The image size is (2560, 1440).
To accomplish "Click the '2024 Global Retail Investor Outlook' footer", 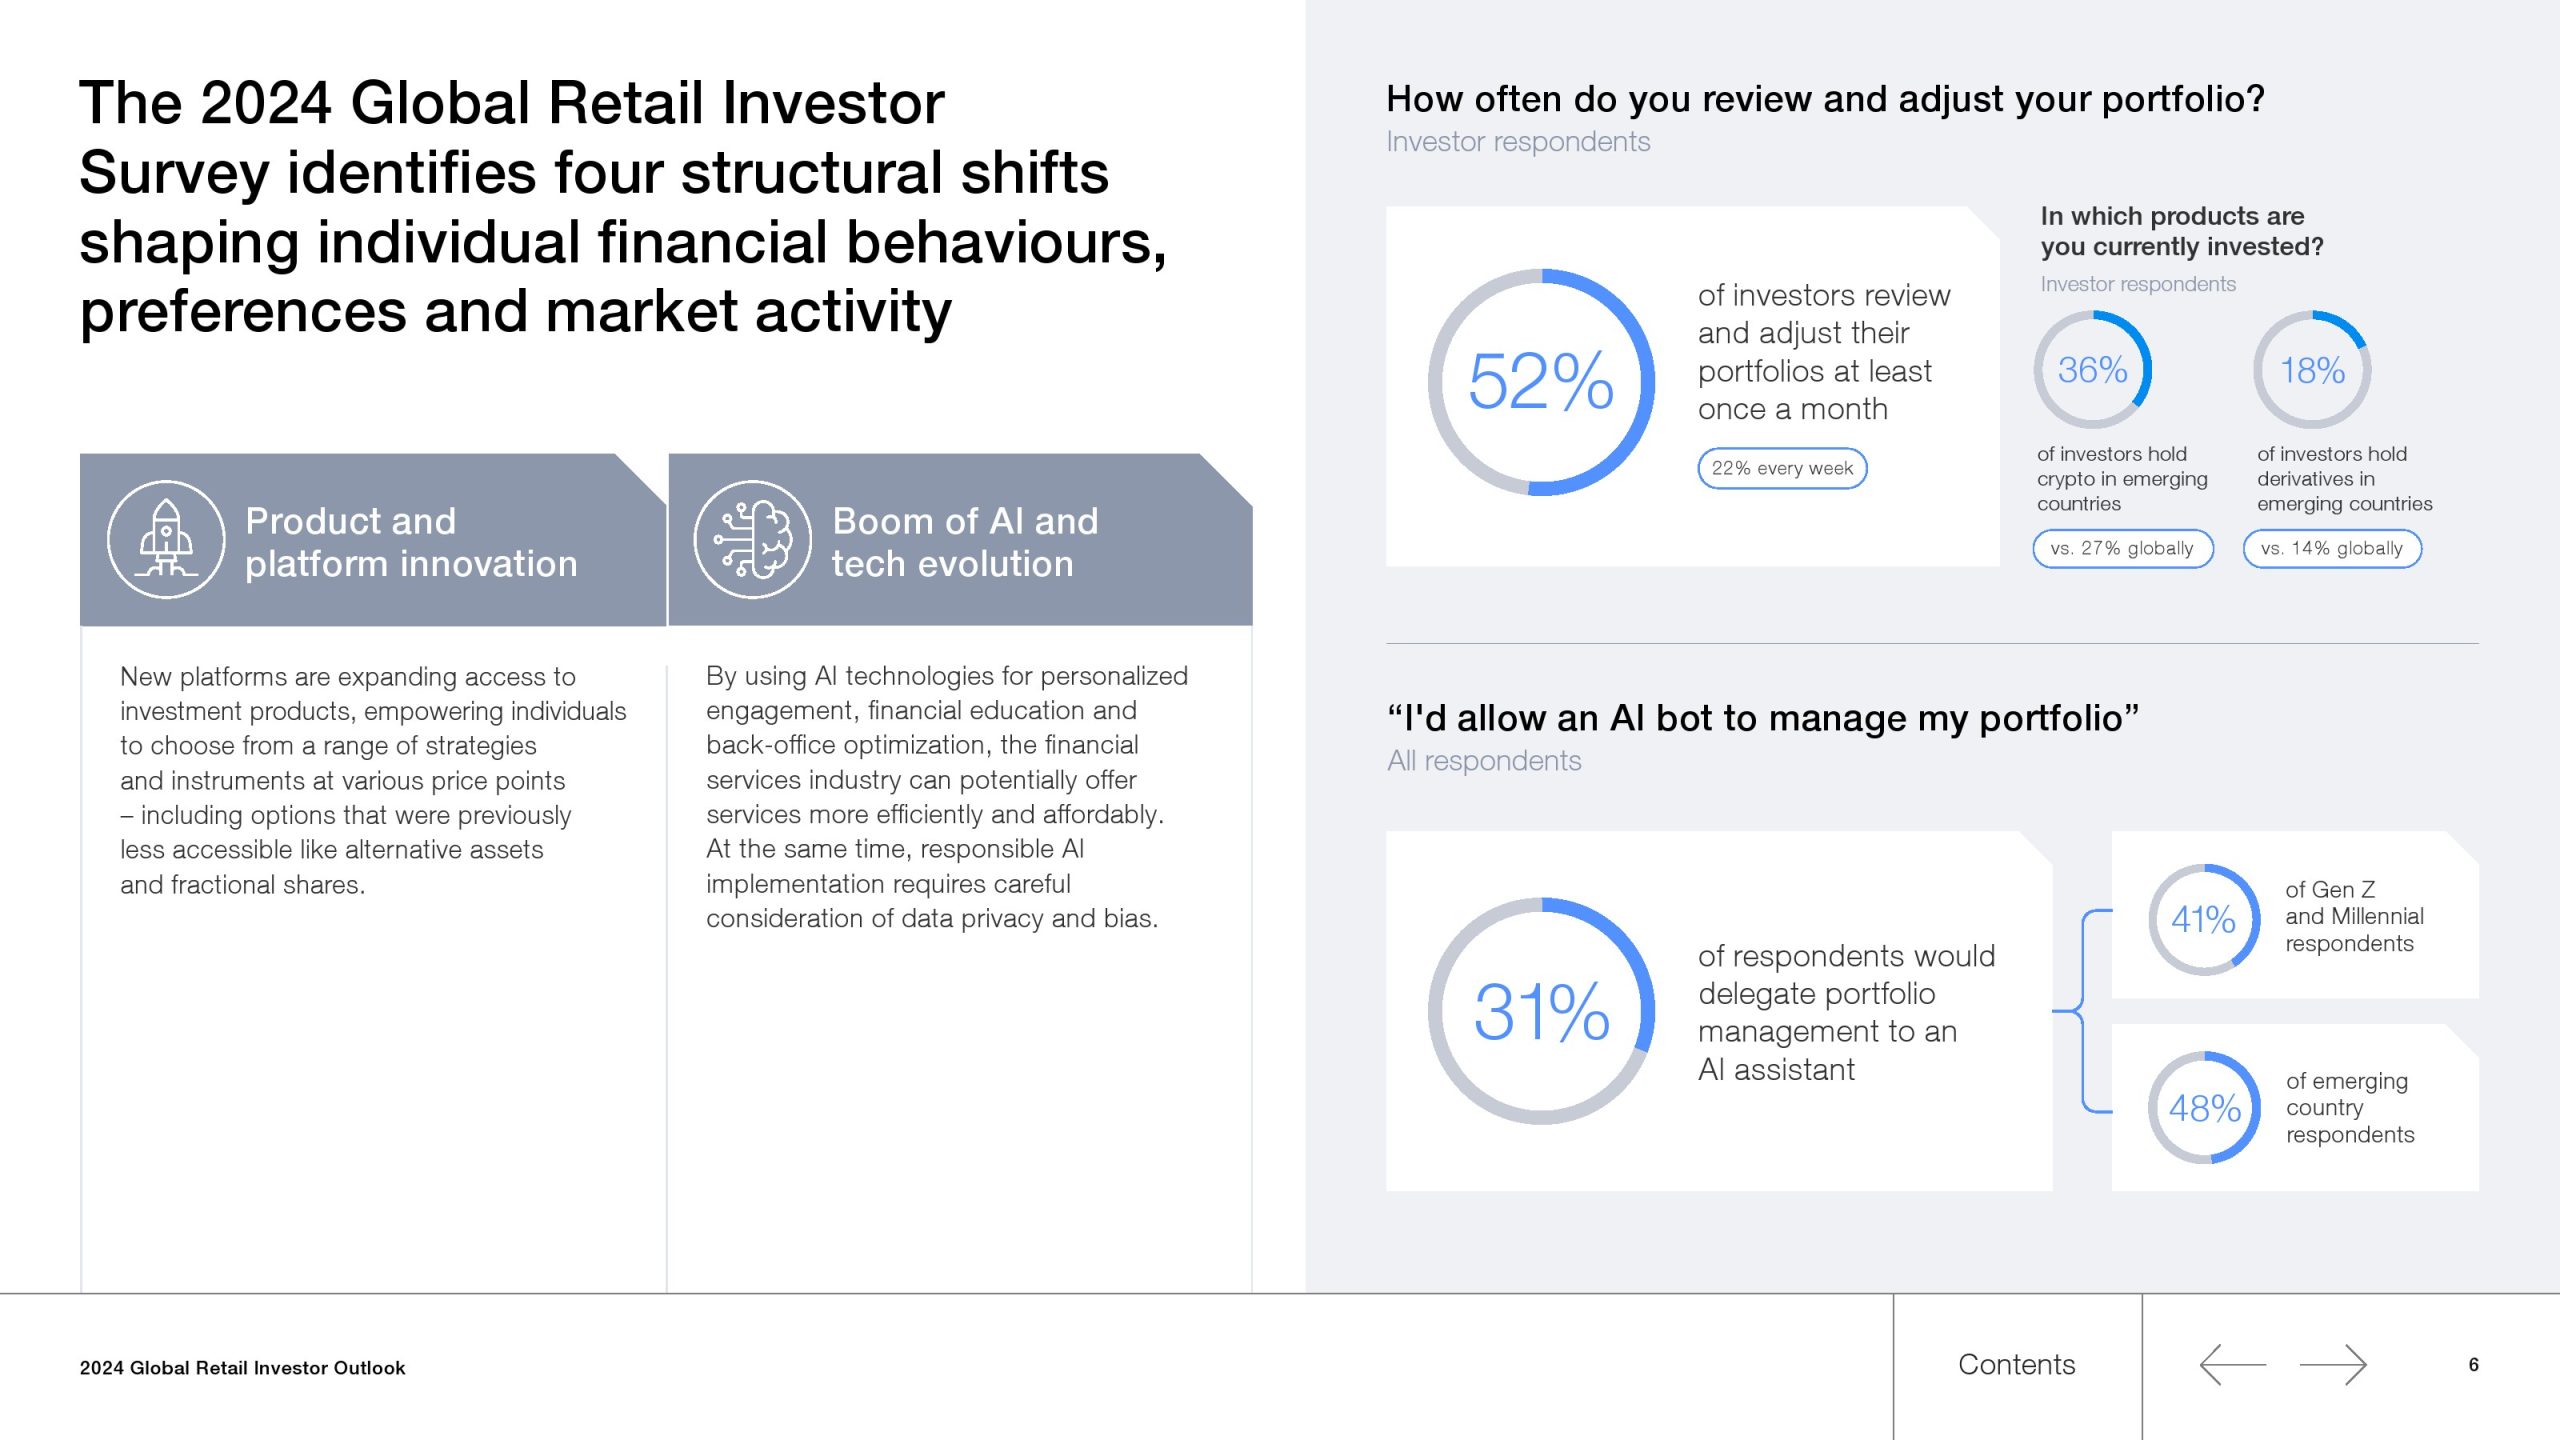I will (243, 1368).
